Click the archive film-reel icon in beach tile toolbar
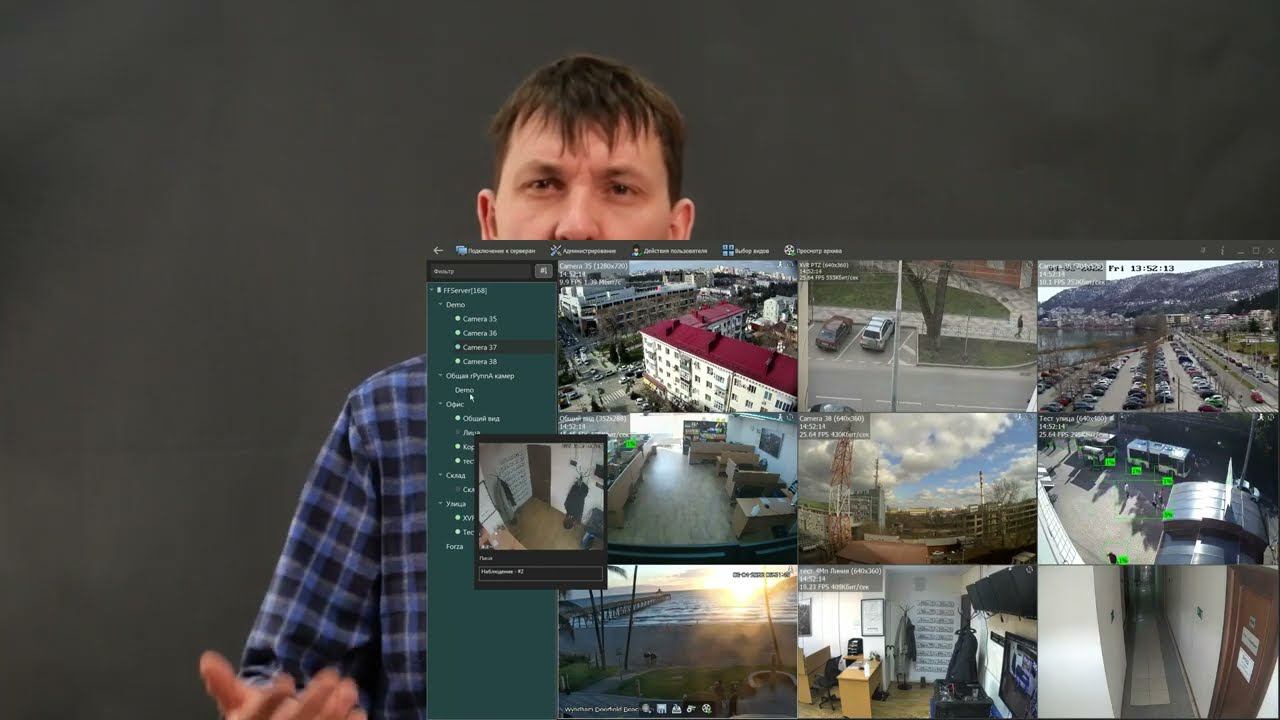Viewport: 1280px width, 720px height. tap(706, 709)
